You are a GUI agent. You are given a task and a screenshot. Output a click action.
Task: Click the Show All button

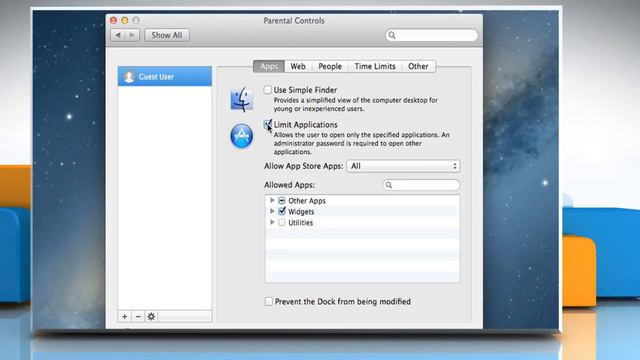(x=167, y=35)
